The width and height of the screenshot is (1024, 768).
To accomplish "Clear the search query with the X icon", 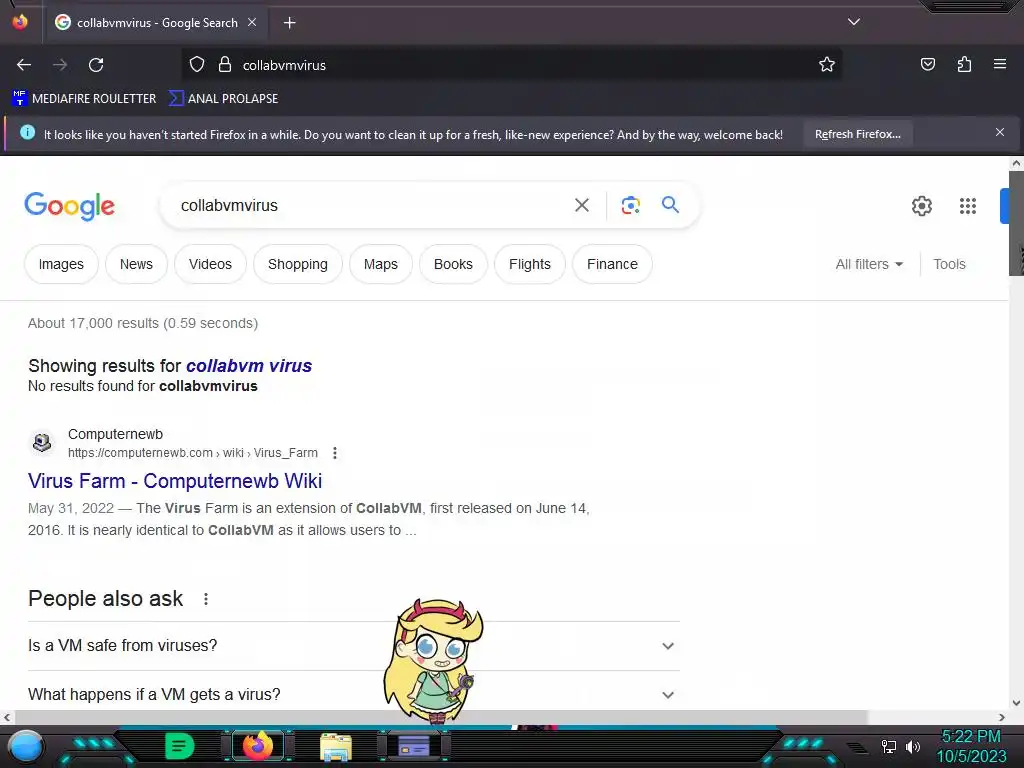I will [581, 206].
